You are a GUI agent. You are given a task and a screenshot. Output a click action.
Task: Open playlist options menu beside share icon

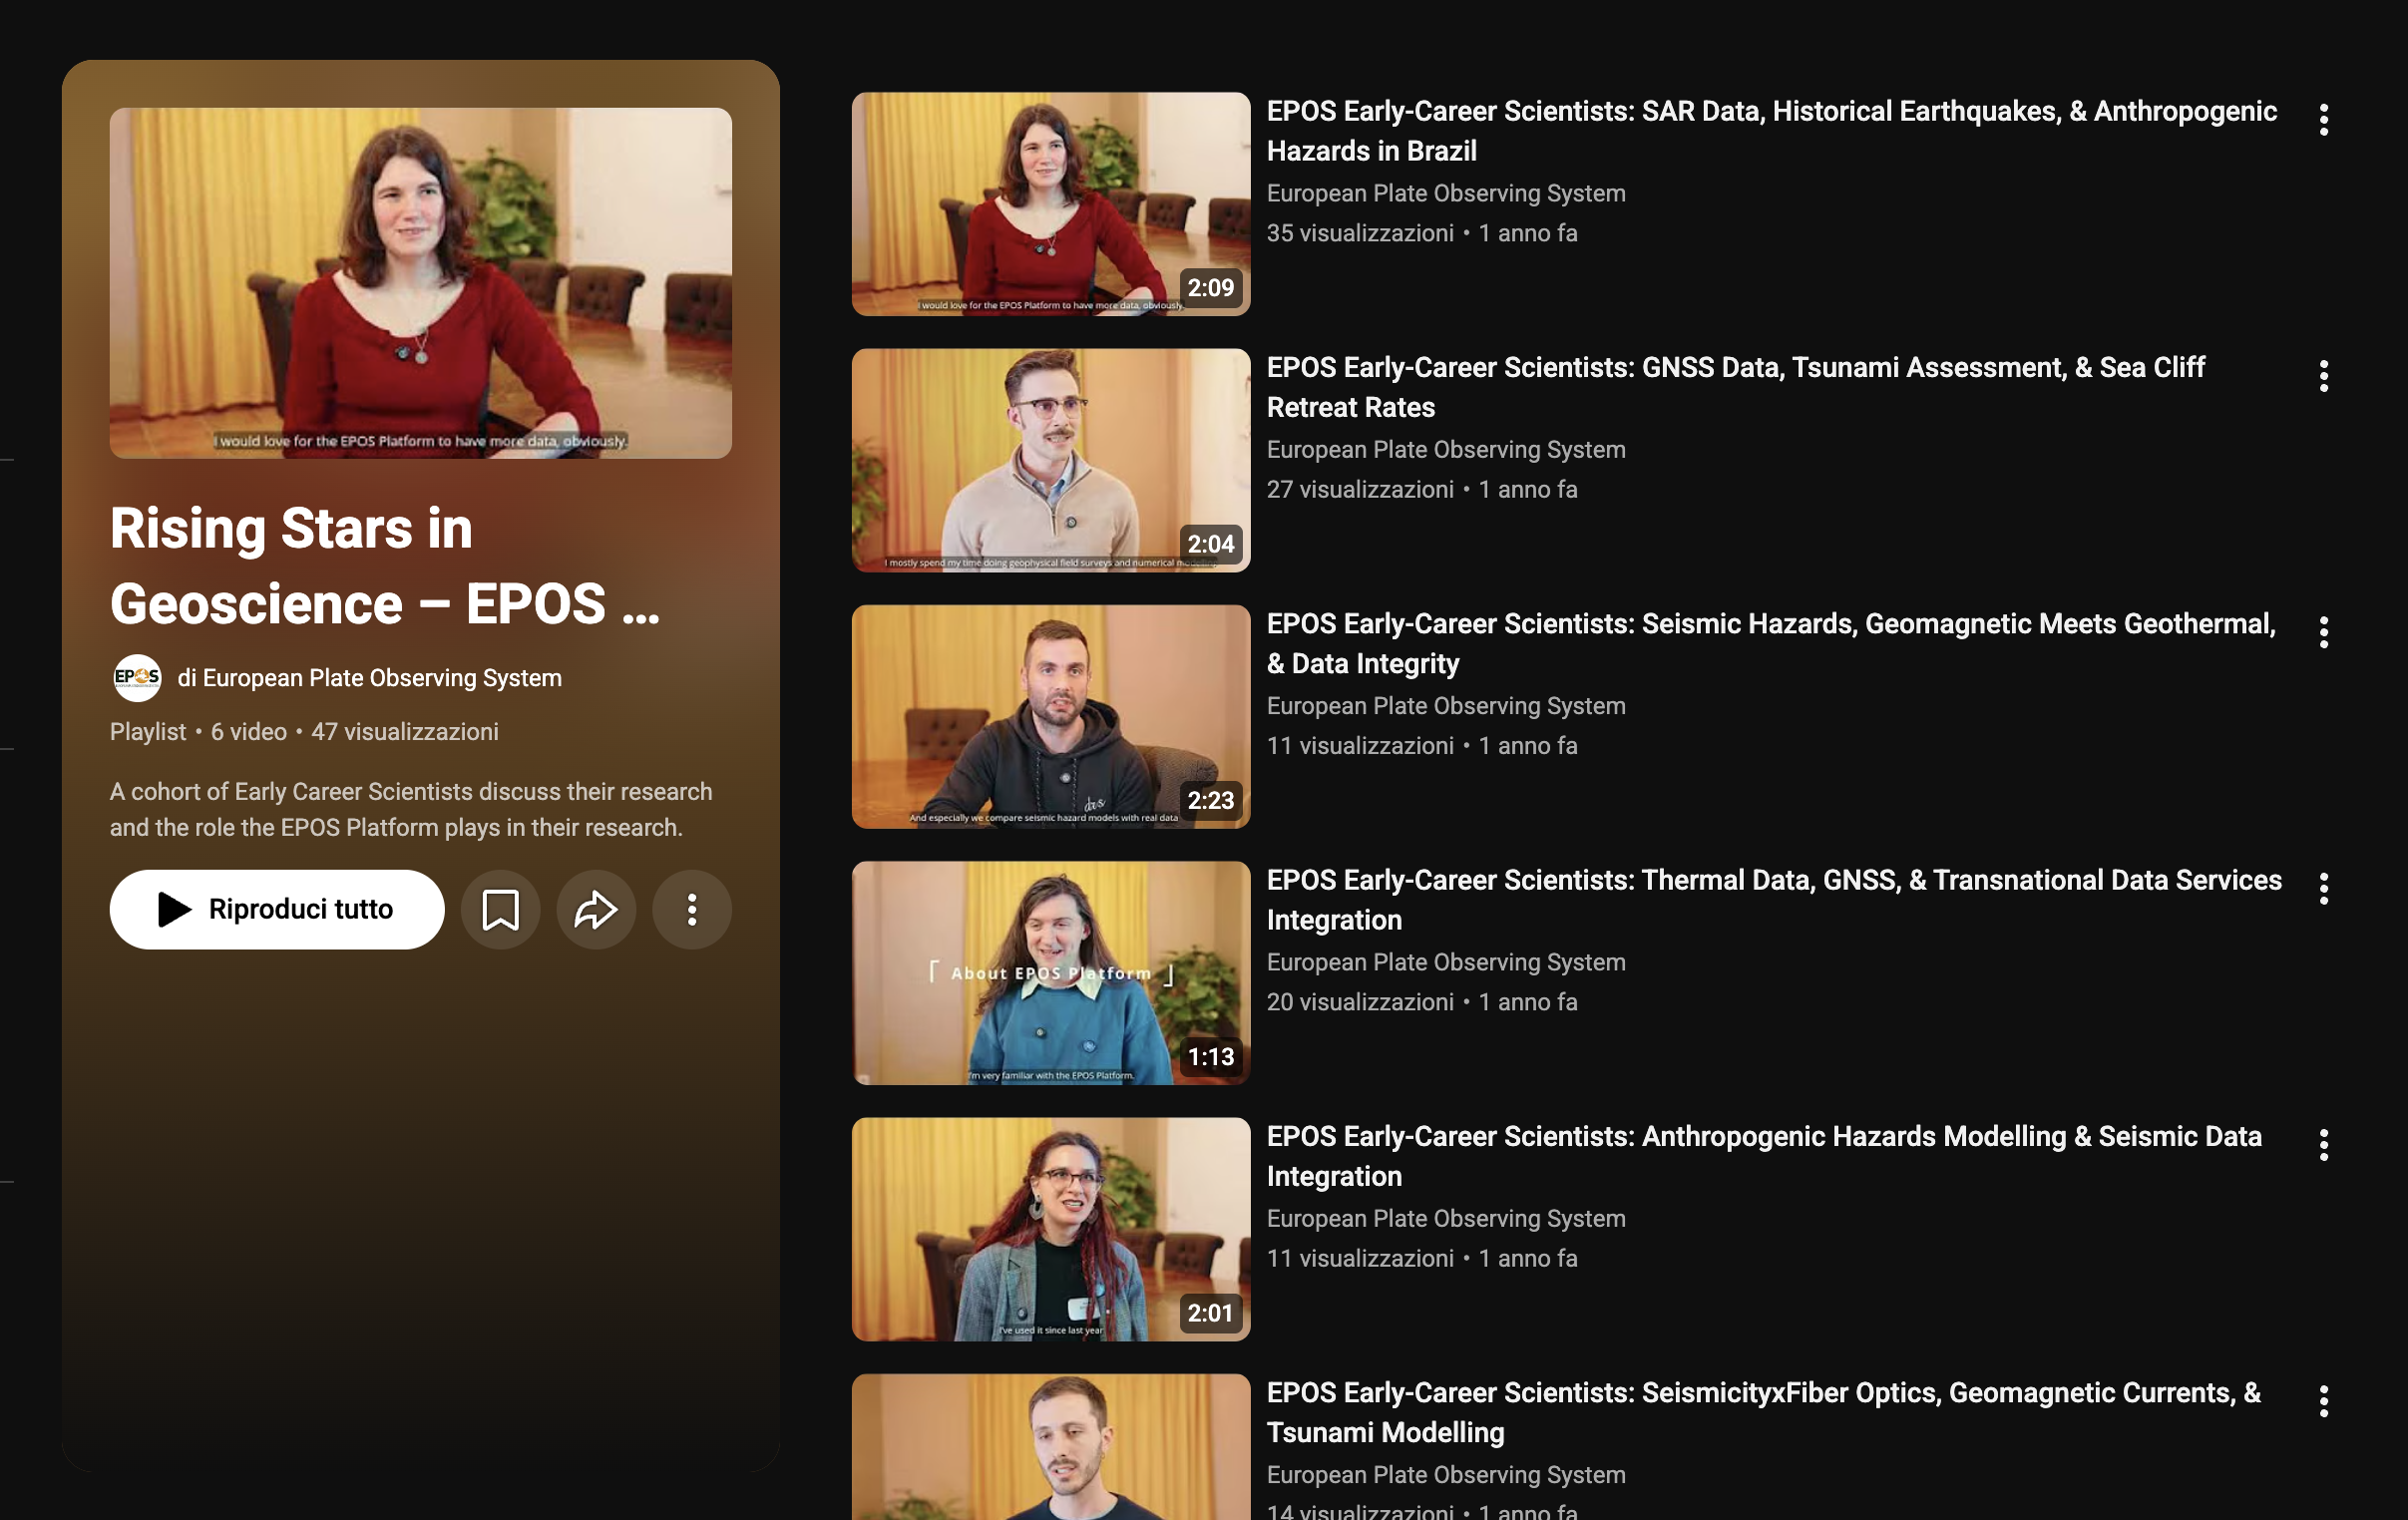pyautogui.click(x=692, y=909)
